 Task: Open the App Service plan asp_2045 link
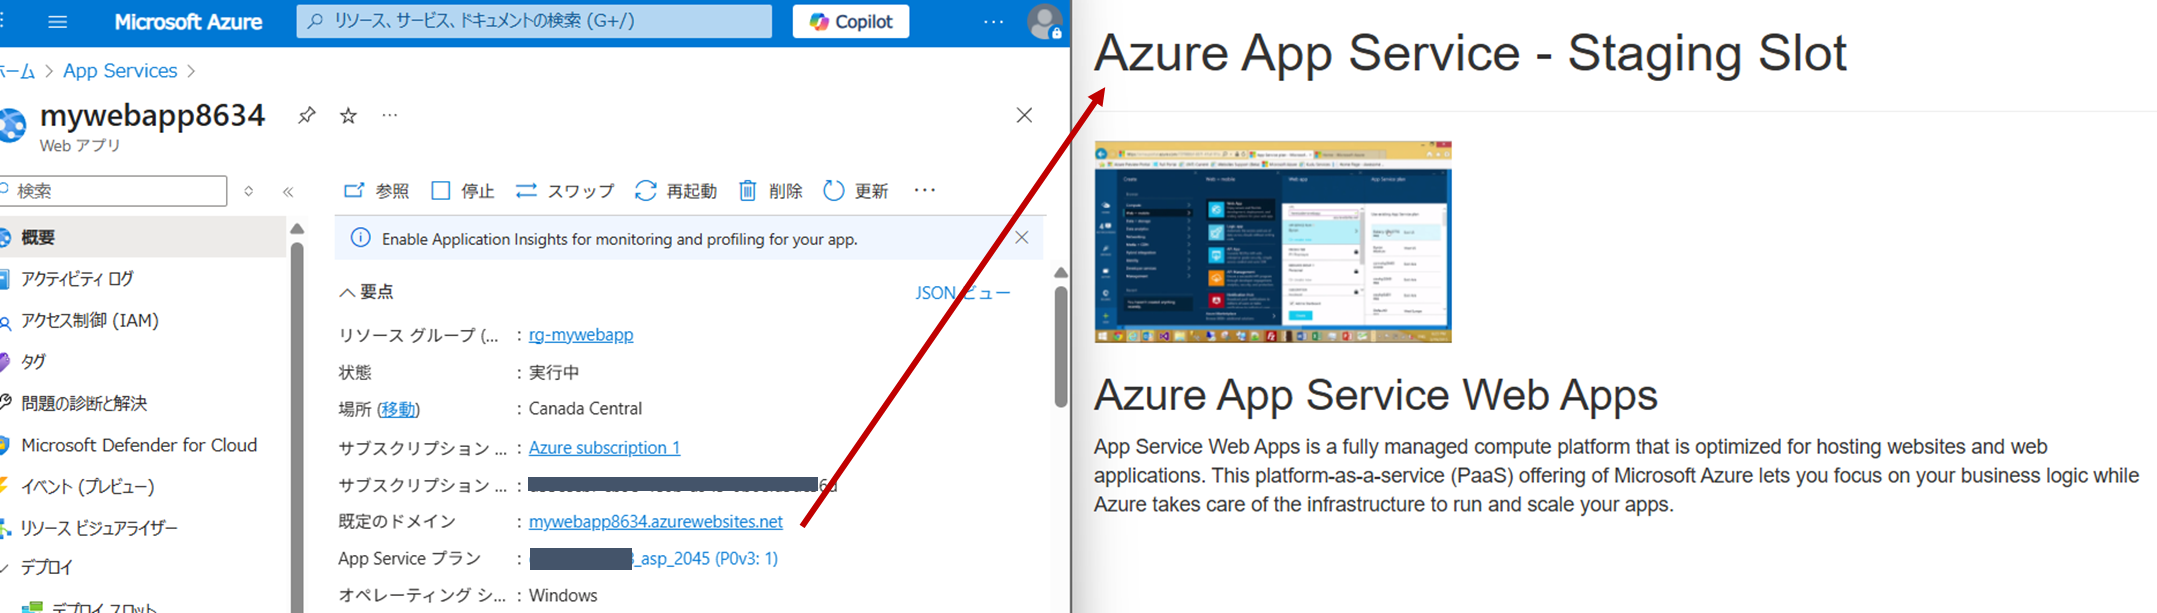click(x=654, y=558)
